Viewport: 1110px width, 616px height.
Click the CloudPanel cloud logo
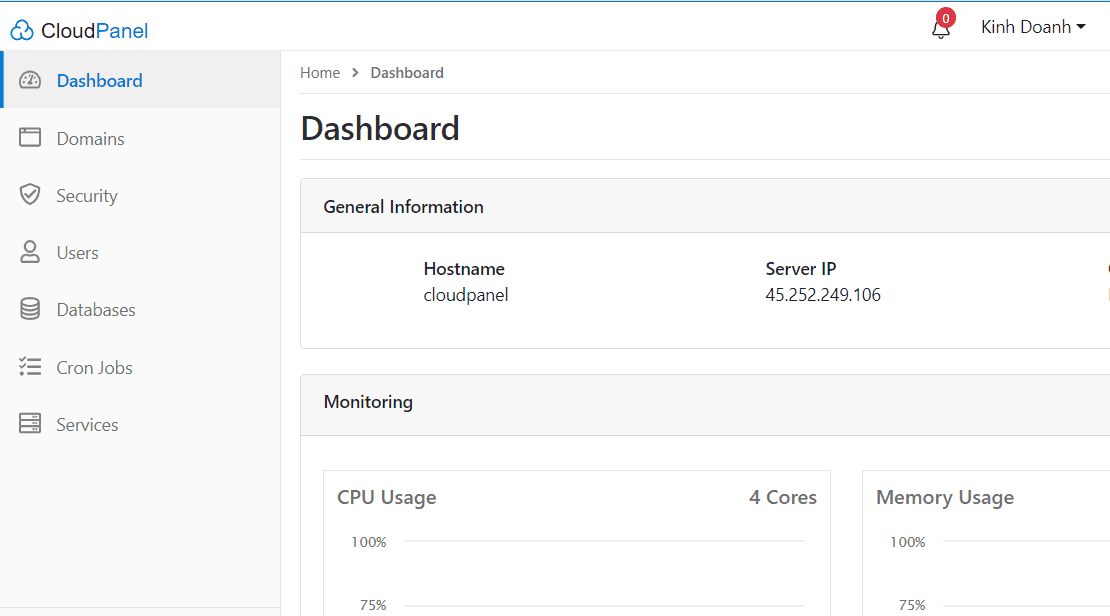point(20,30)
